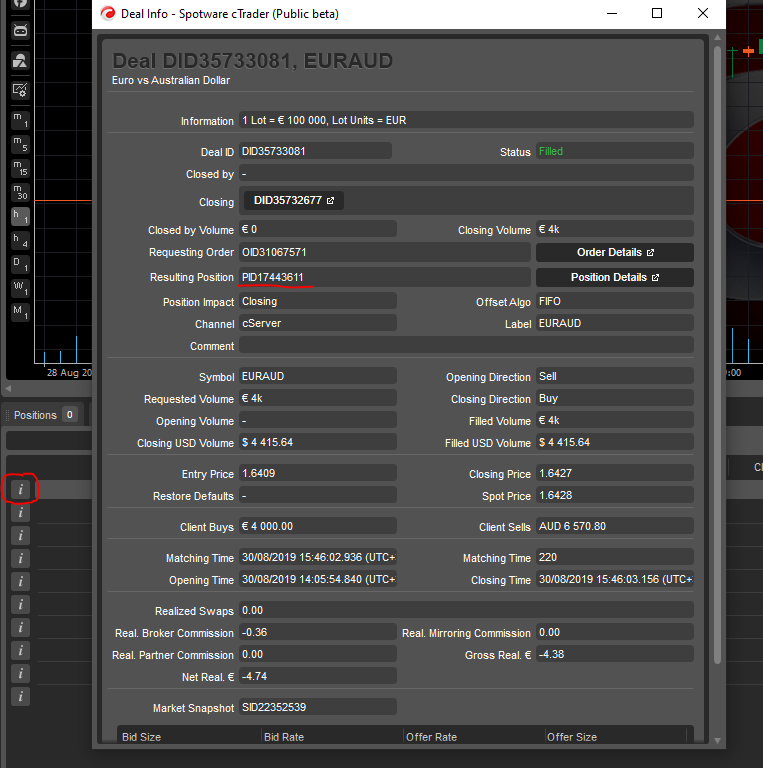This screenshot has height=768, width=763.
Task: Select the M1 monthly timeframe
Action: click(x=20, y=312)
